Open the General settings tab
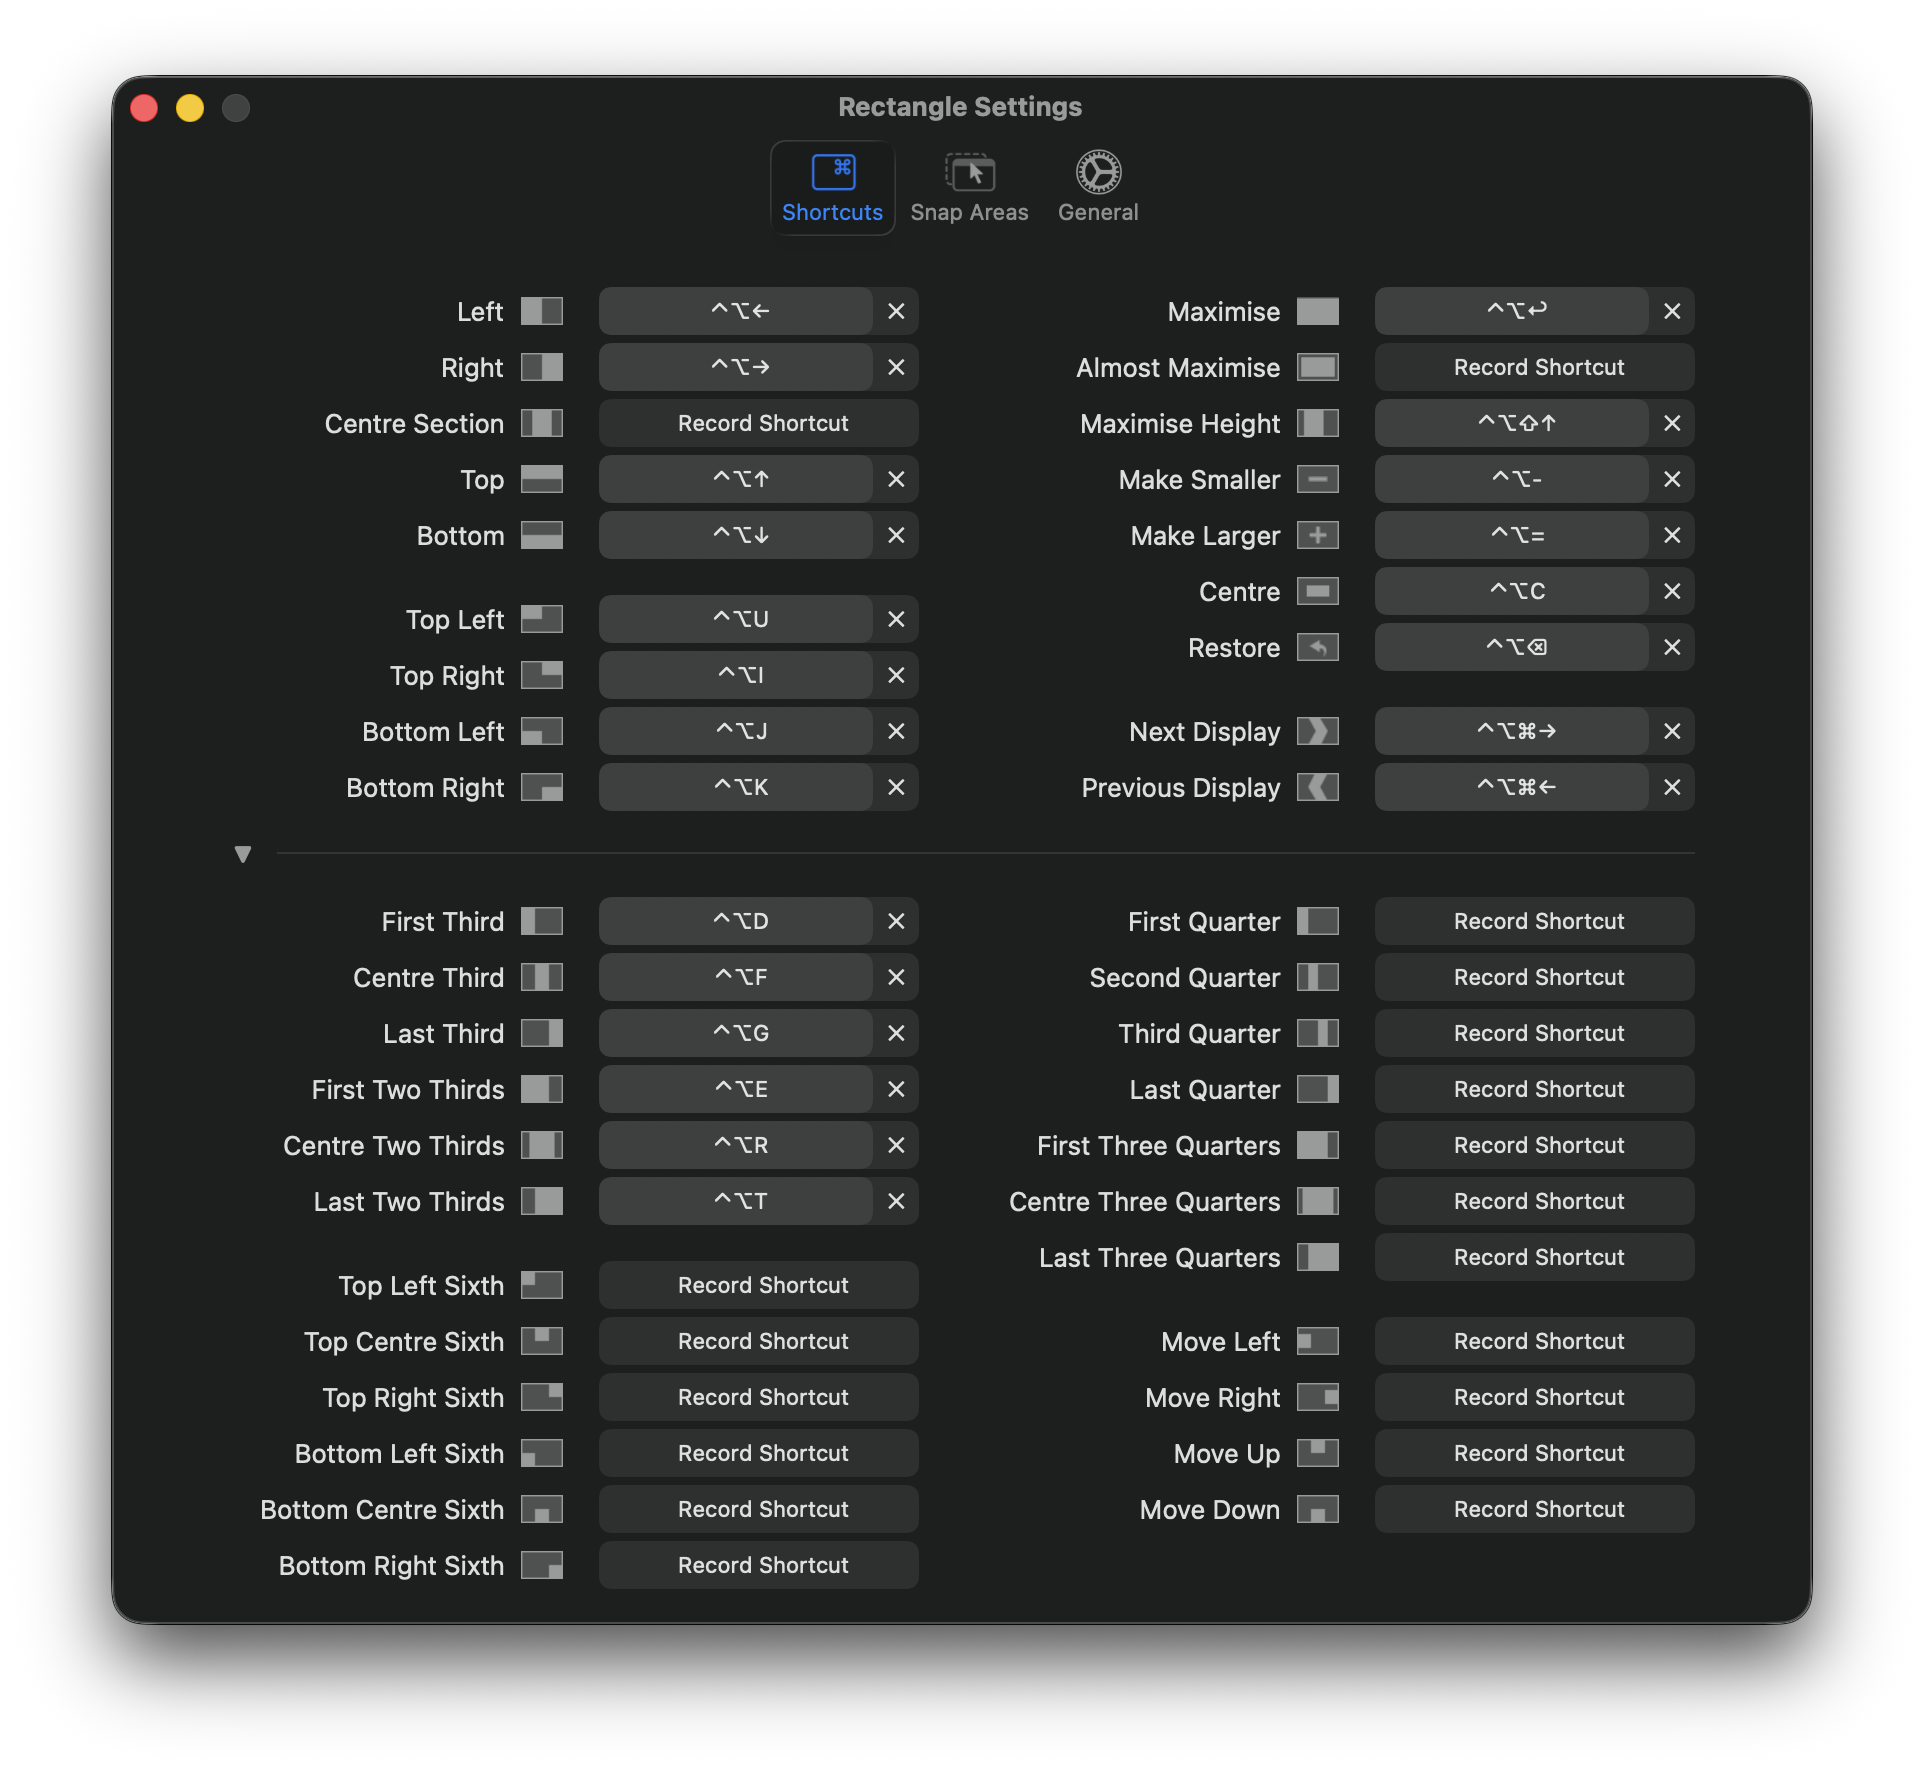 [x=1098, y=188]
